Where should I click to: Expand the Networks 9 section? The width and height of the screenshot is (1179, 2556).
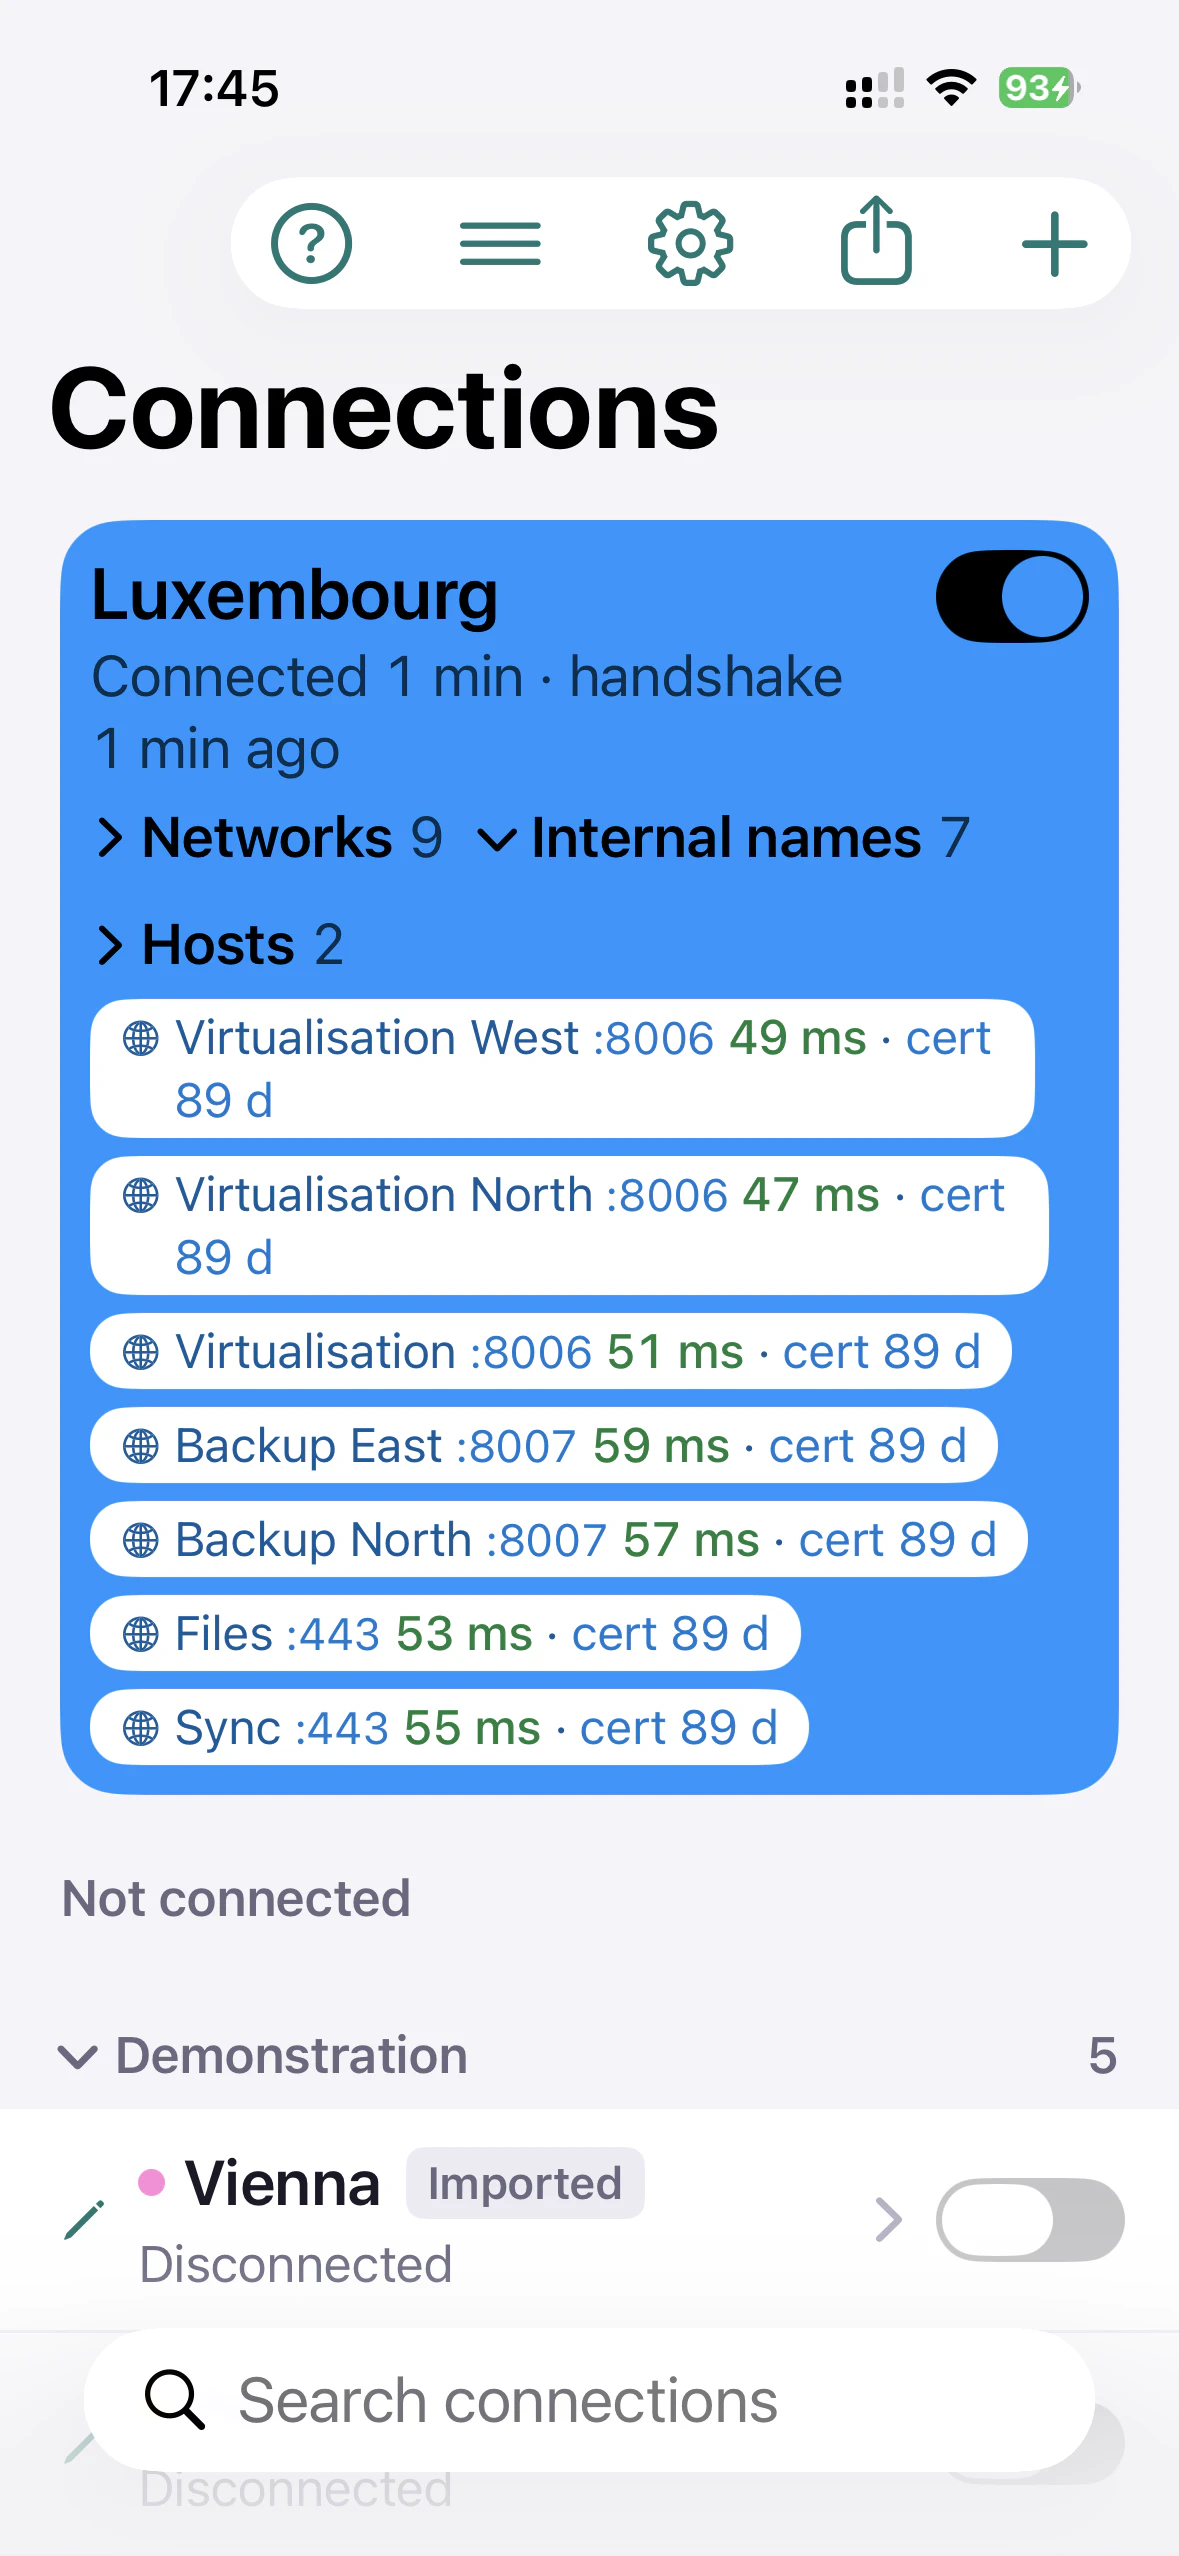point(269,837)
